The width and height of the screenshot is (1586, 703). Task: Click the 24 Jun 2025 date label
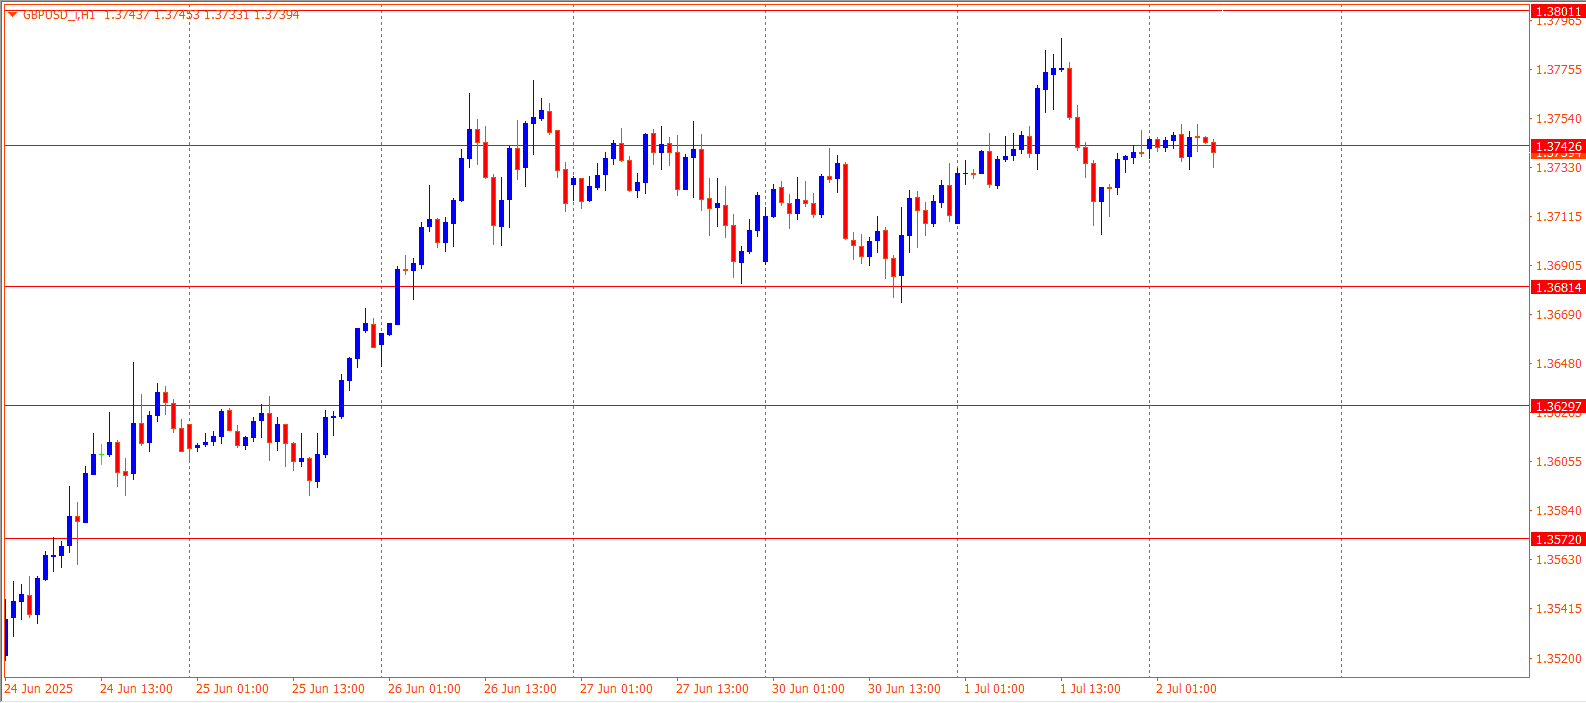[x=39, y=689]
